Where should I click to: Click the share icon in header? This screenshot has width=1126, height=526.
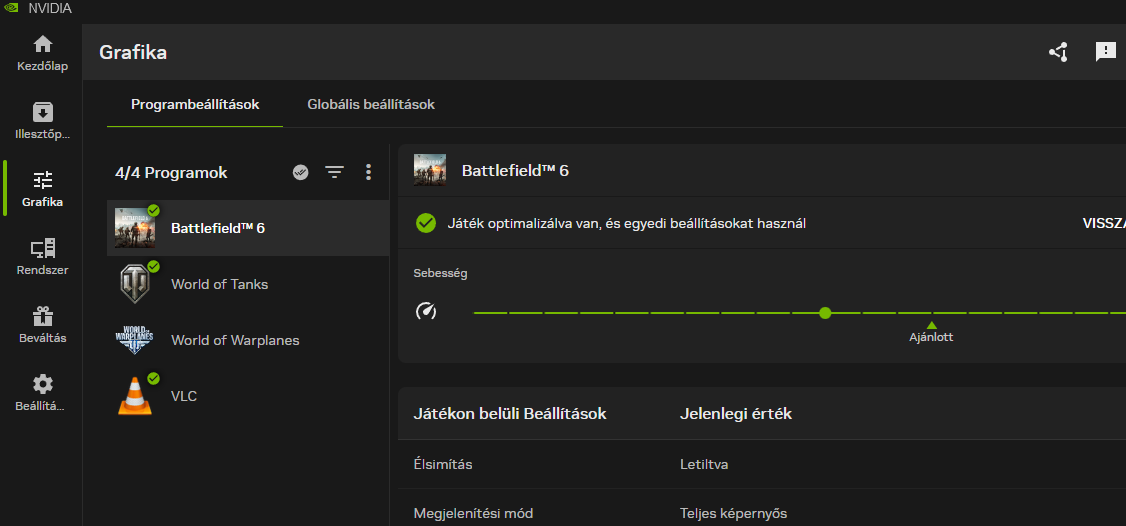(x=1058, y=52)
